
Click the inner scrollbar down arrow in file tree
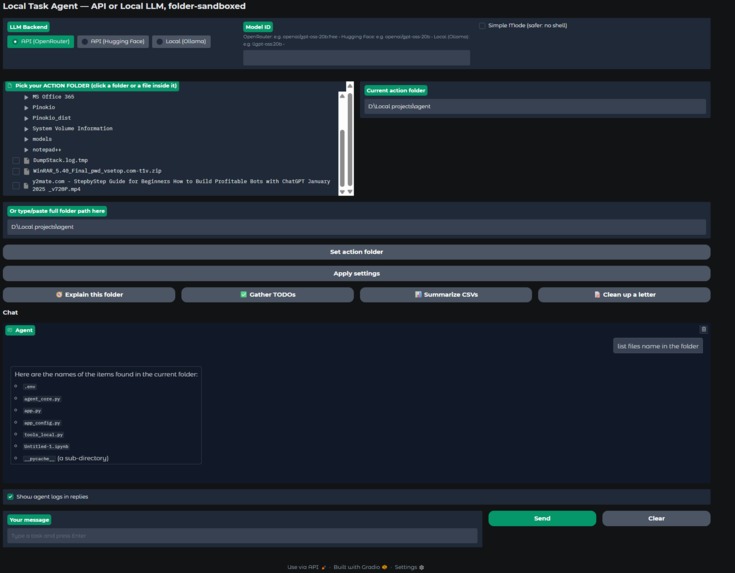(x=342, y=192)
